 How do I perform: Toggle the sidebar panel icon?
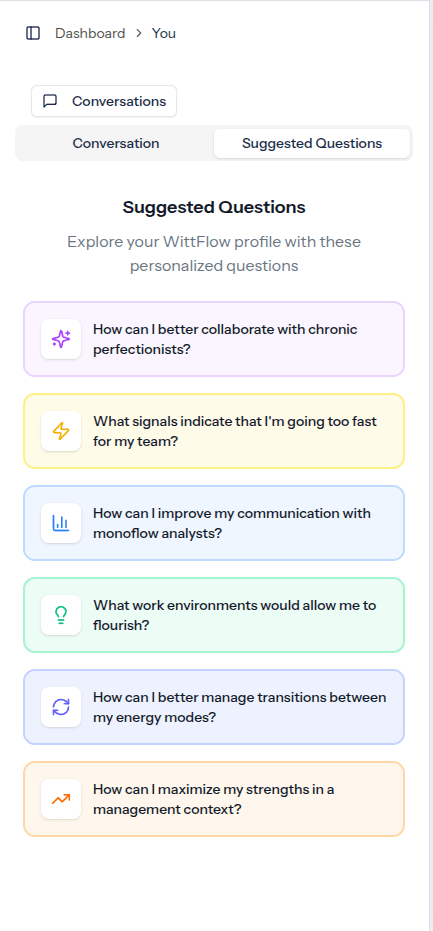tap(33, 33)
